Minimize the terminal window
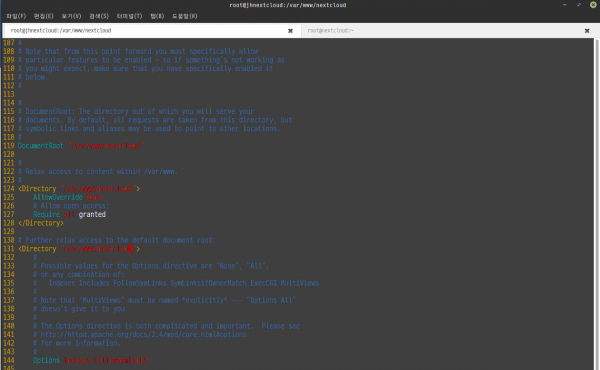Viewport: 600px width, 370px height. click(564, 5)
